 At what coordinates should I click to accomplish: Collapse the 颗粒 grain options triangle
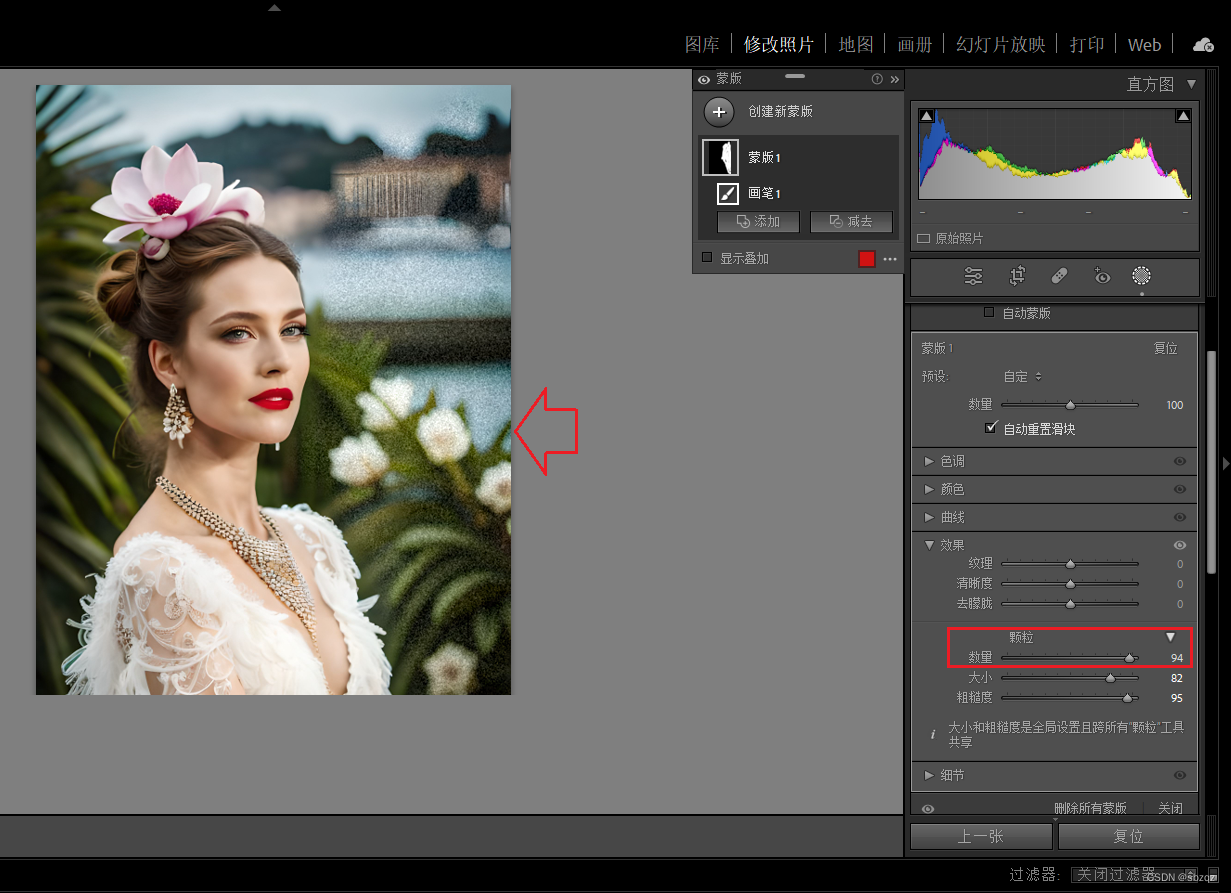(1170, 637)
